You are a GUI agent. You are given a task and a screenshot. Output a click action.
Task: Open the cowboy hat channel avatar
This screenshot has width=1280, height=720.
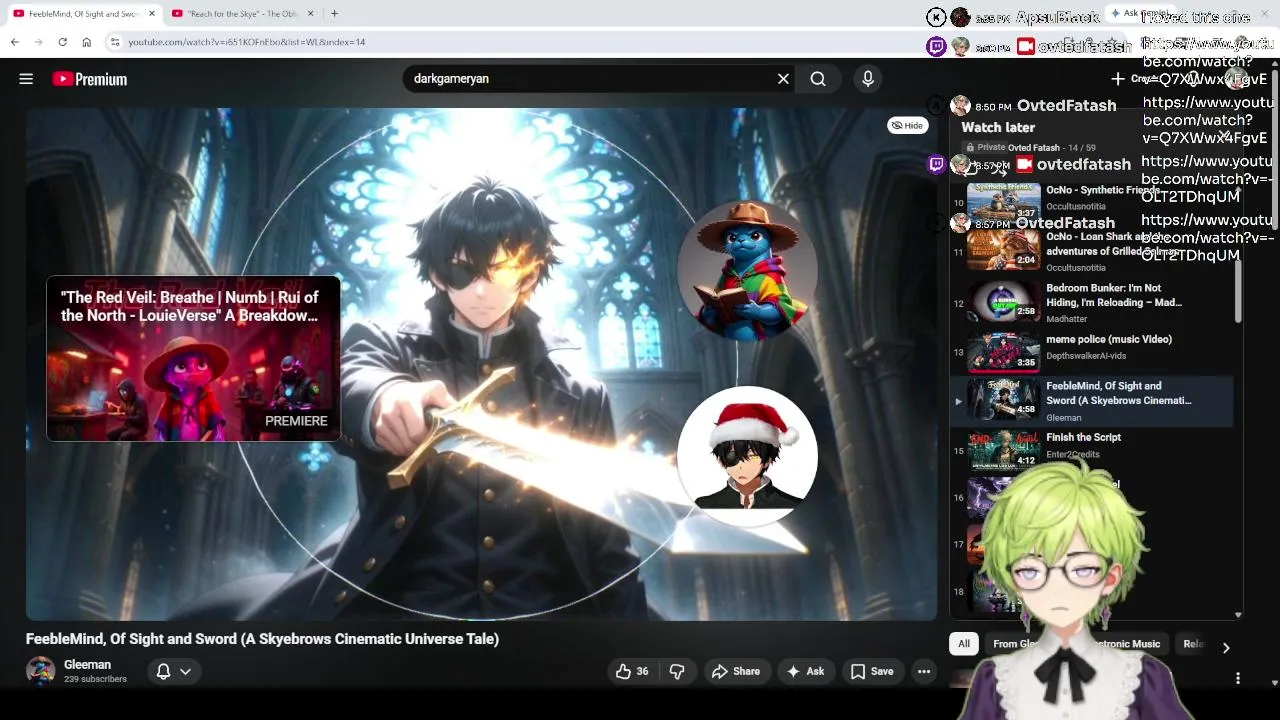747,271
